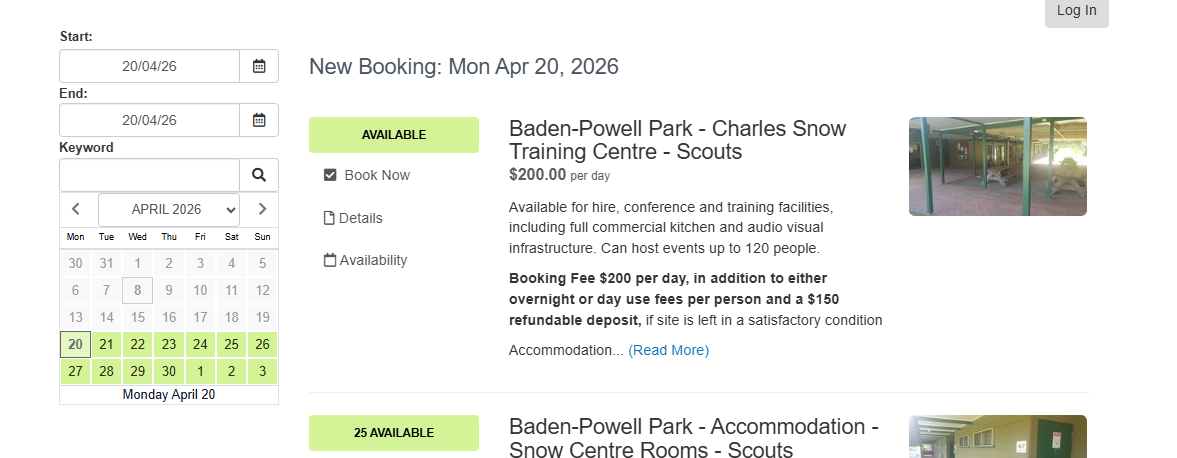Go to previous month arrow
Viewport: 1177px width, 458px height.
[x=76, y=209]
